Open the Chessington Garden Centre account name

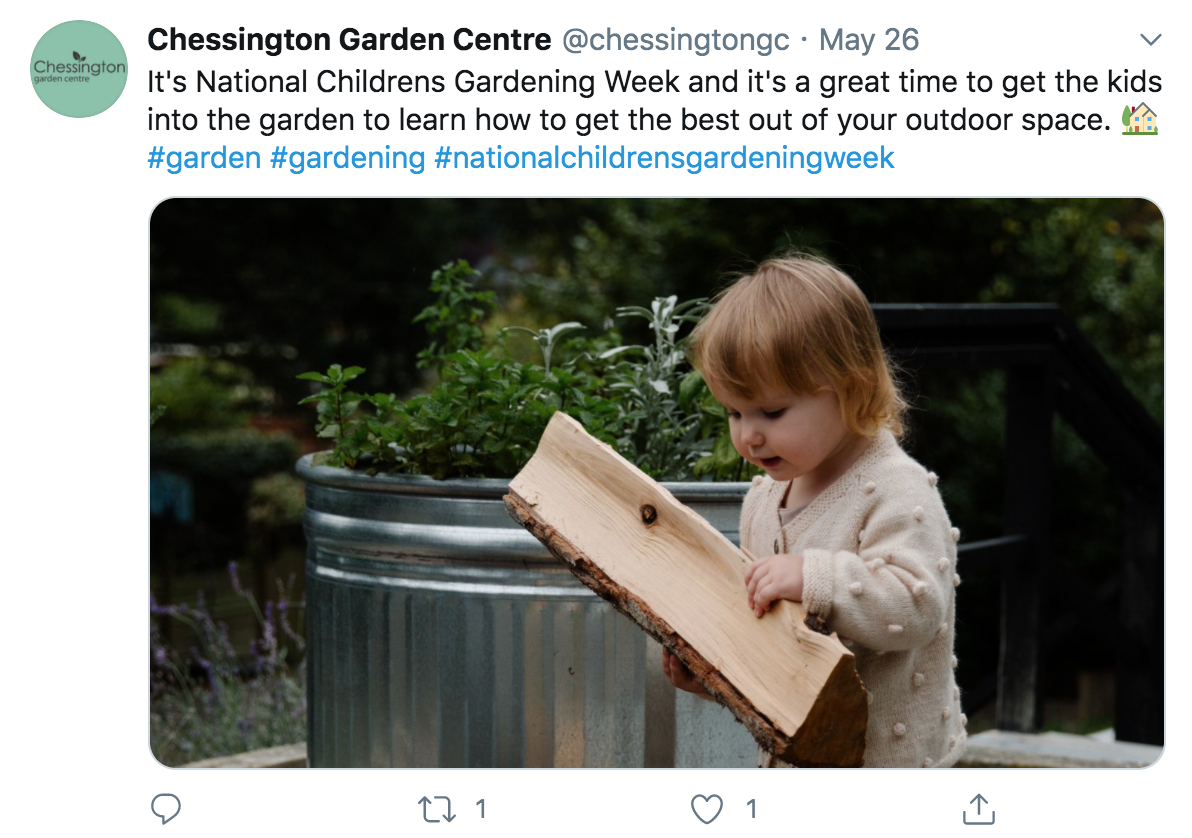349,40
